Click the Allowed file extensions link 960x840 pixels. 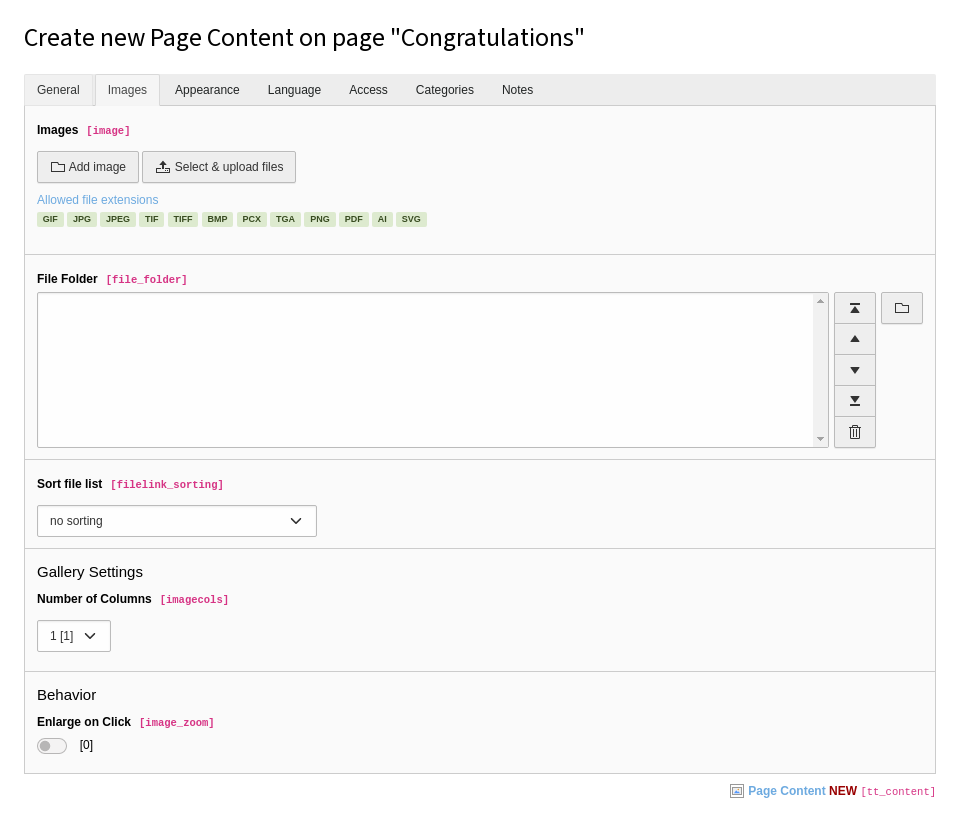[97, 200]
